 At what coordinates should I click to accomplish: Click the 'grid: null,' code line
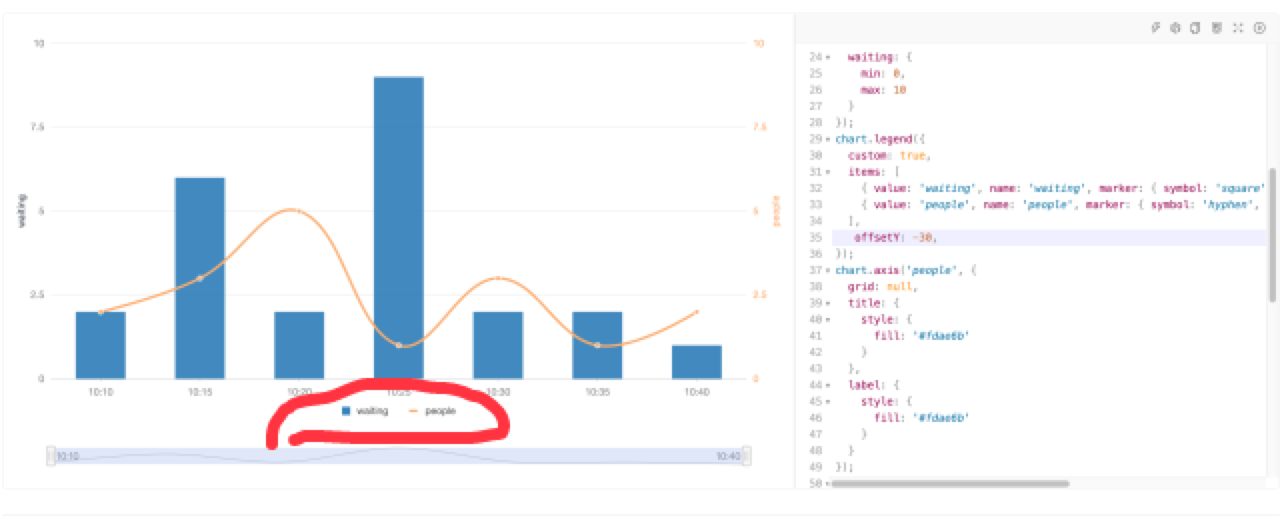pos(882,286)
